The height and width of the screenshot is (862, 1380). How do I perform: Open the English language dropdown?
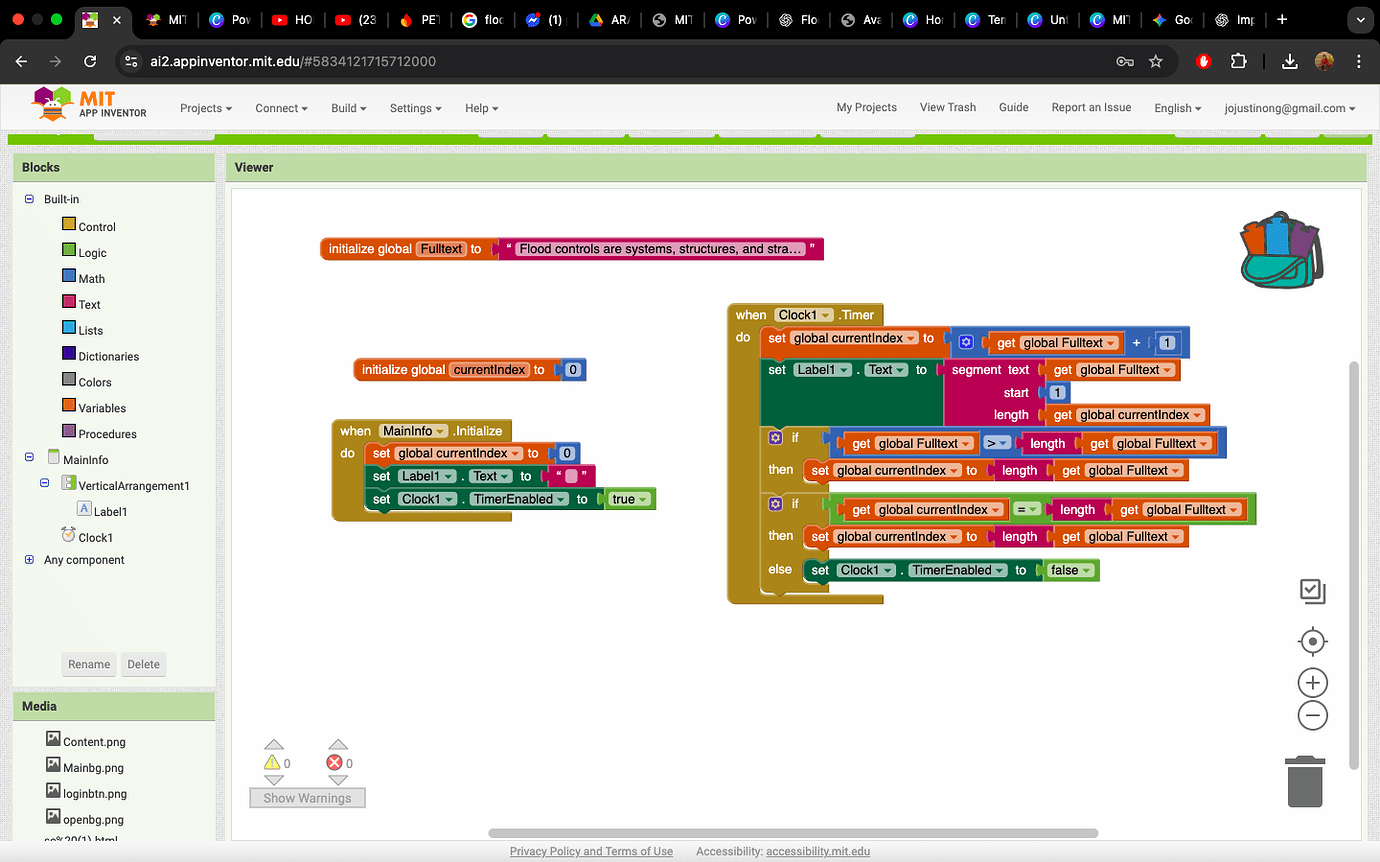click(x=1177, y=108)
